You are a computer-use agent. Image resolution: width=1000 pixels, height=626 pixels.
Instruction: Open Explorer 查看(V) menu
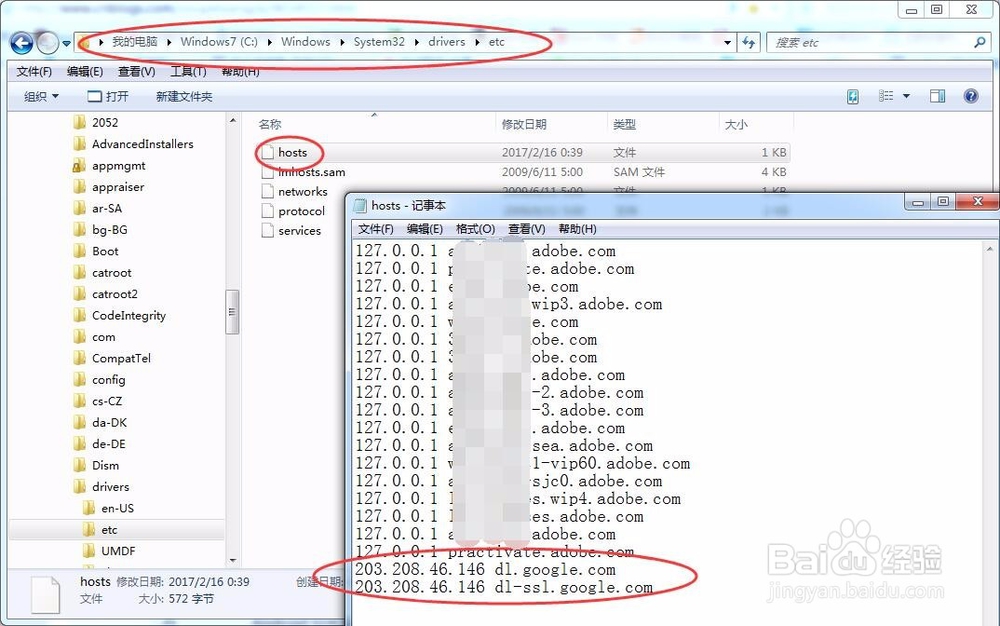[136, 71]
